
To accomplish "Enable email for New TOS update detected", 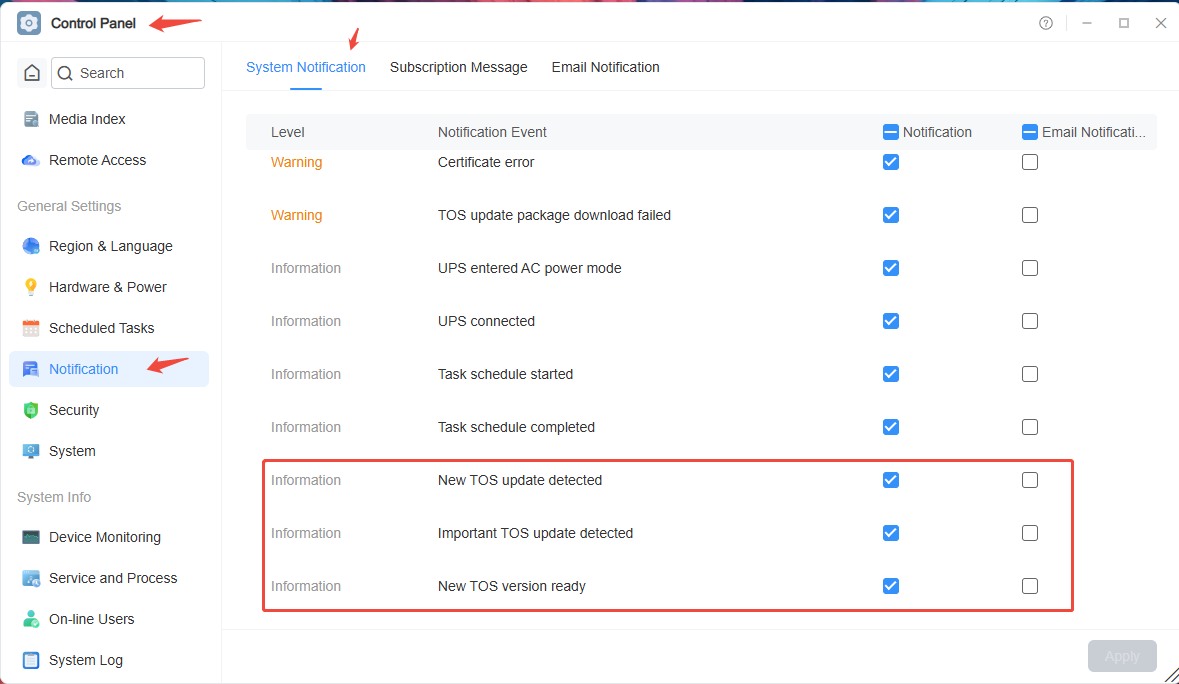I will click(x=1029, y=480).
